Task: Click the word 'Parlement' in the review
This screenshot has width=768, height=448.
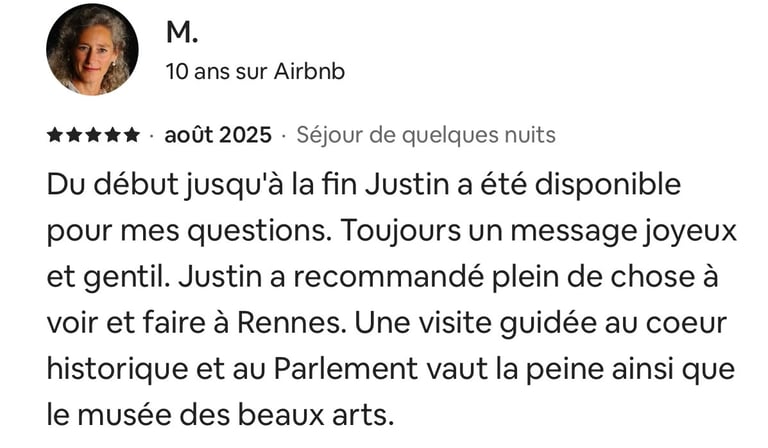Action: (346, 370)
